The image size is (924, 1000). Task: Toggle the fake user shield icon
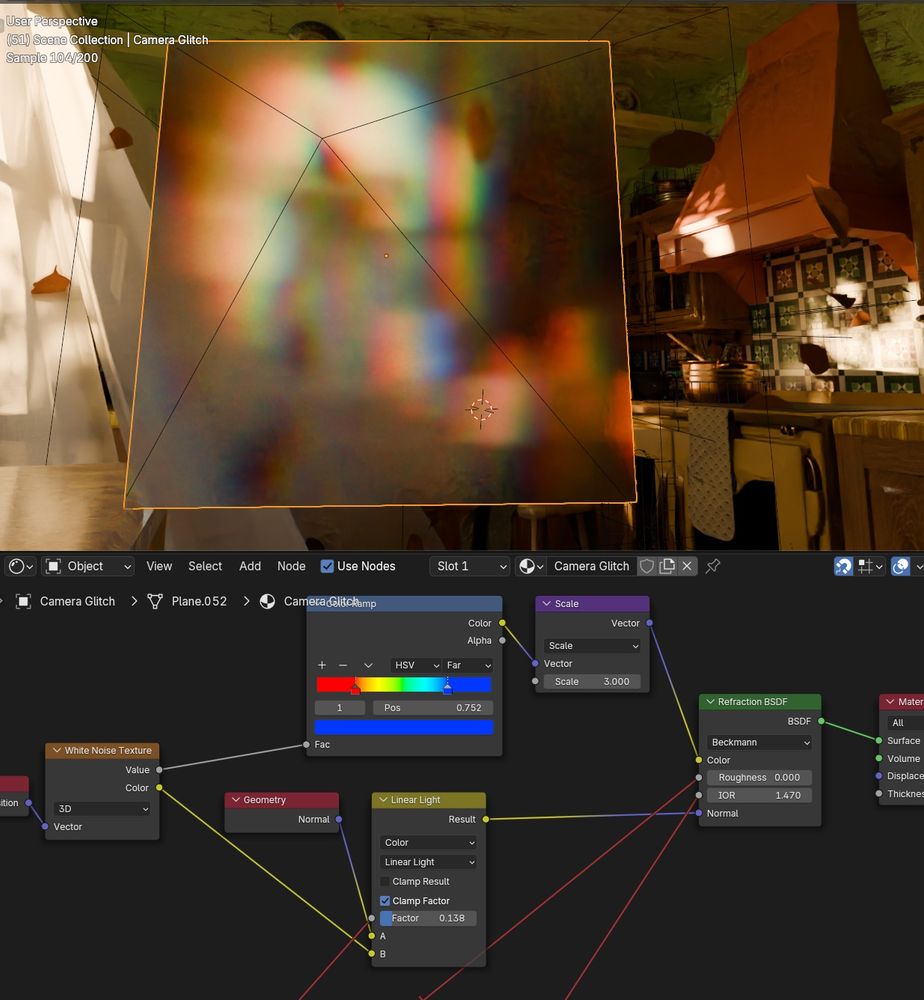click(x=647, y=566)
